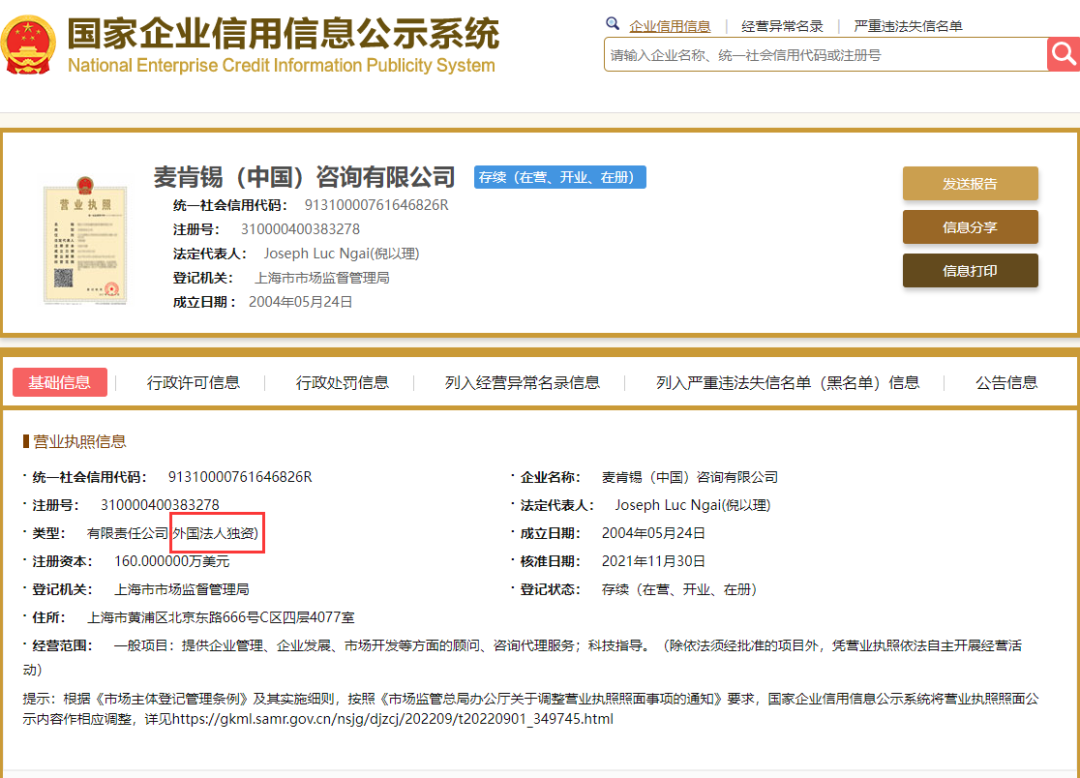Screen dimensions: 1080x778
Task: Click the national emblem logo
Action: [x=28, y=45]
